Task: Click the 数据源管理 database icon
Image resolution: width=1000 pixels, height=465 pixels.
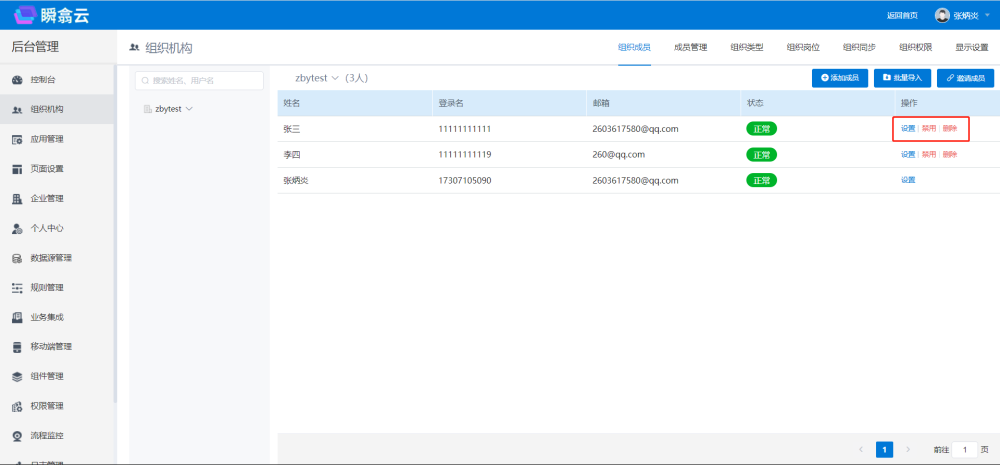Action: (17, 258)
